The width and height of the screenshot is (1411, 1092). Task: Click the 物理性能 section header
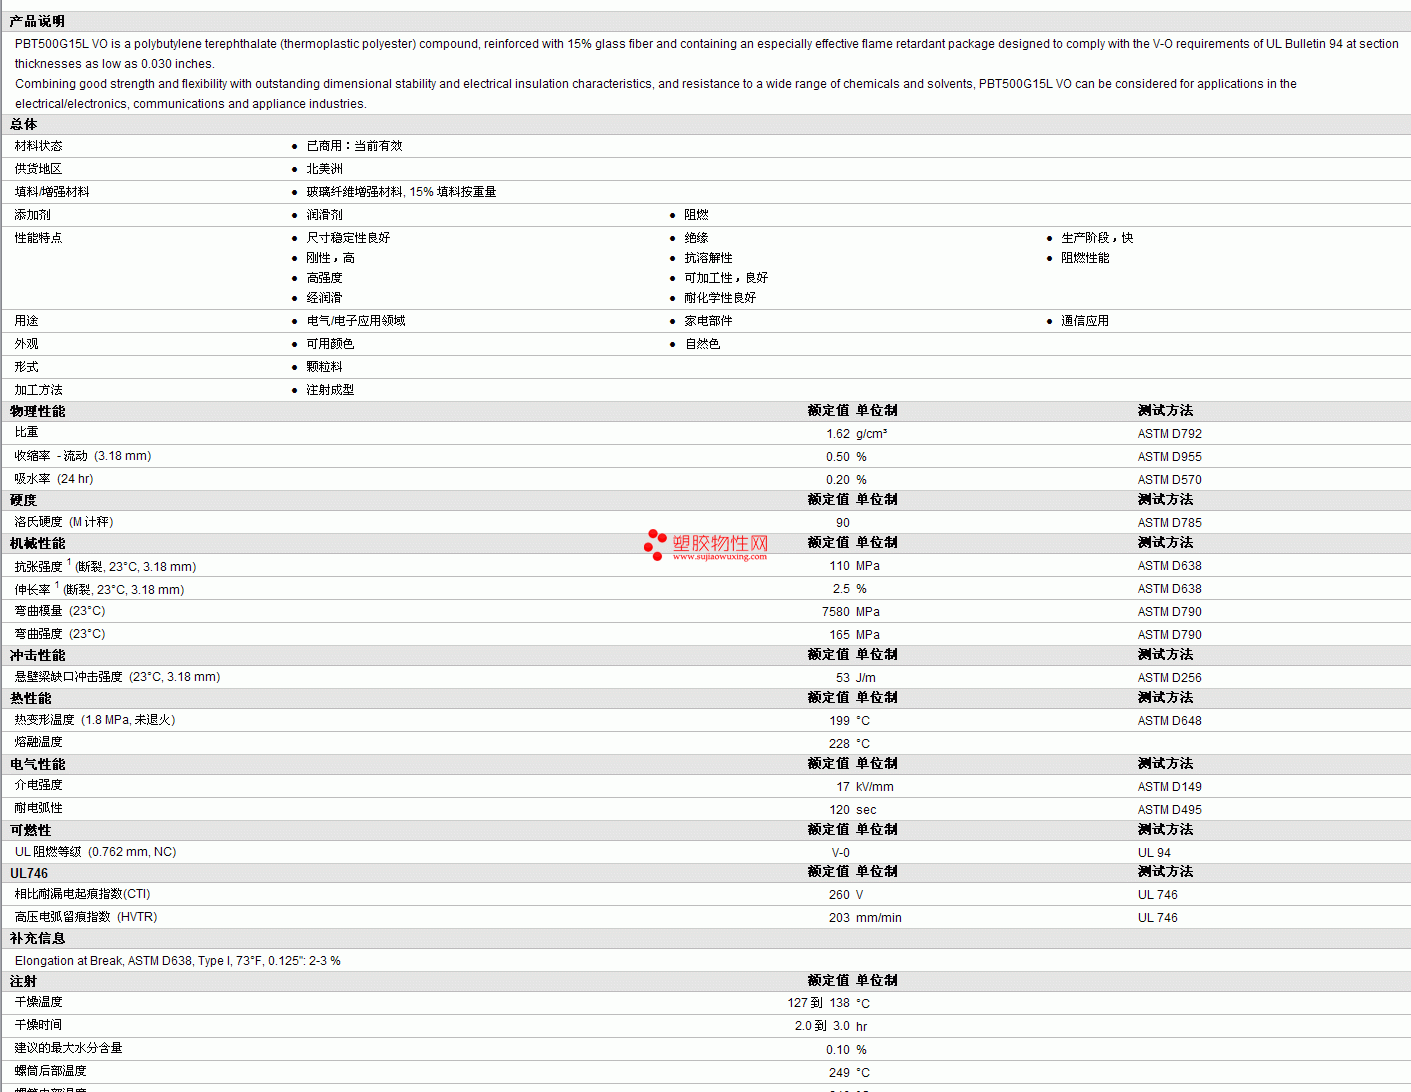point(37,411)
